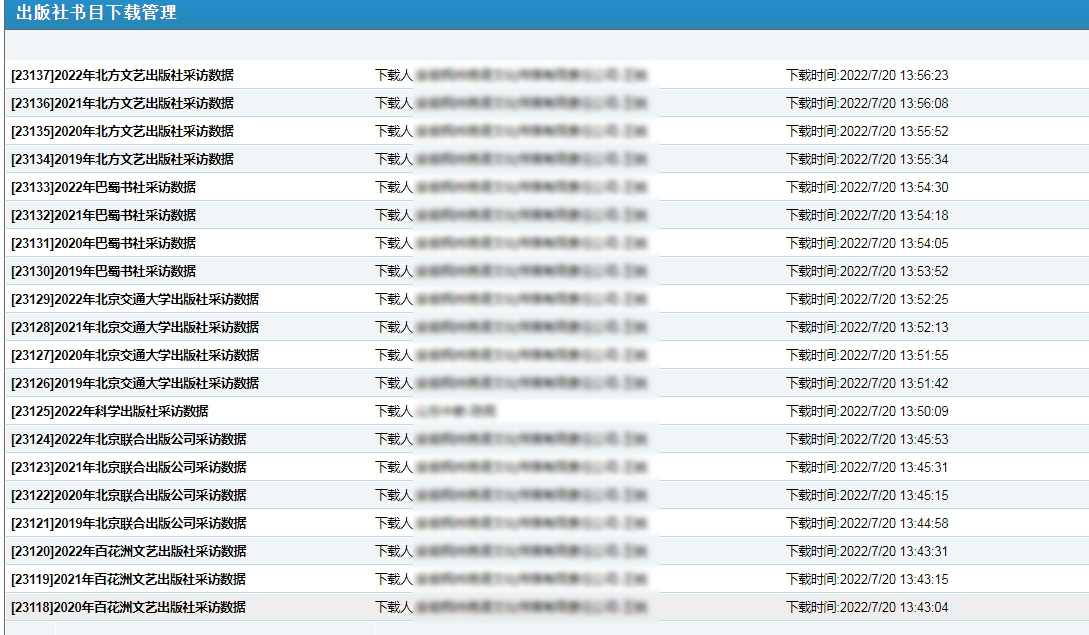Image resolution: width=1089 pixels, height=635 pixels.
Task: Open entry 23133 2022年巴蜀书社采访数据
Action: 103,187
